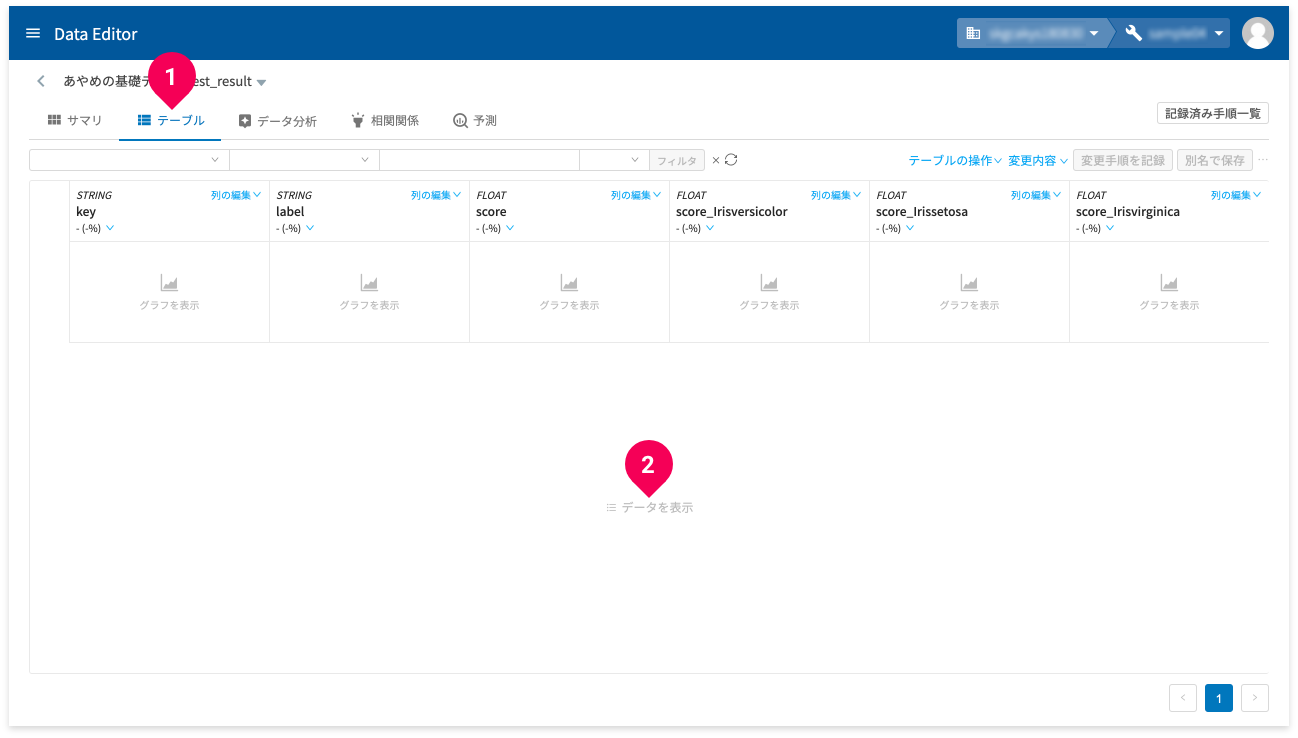1298x738 pixels.
Task: Open the テーブルの操作 menu
Action: [x=955, y=160]
